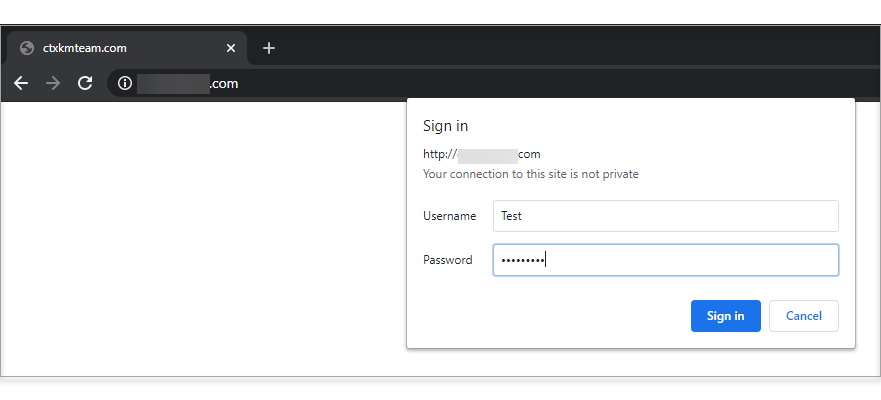Screen dimensions: 881x400
Task: Go back using the left arrow
Action: tap(21, 84)
